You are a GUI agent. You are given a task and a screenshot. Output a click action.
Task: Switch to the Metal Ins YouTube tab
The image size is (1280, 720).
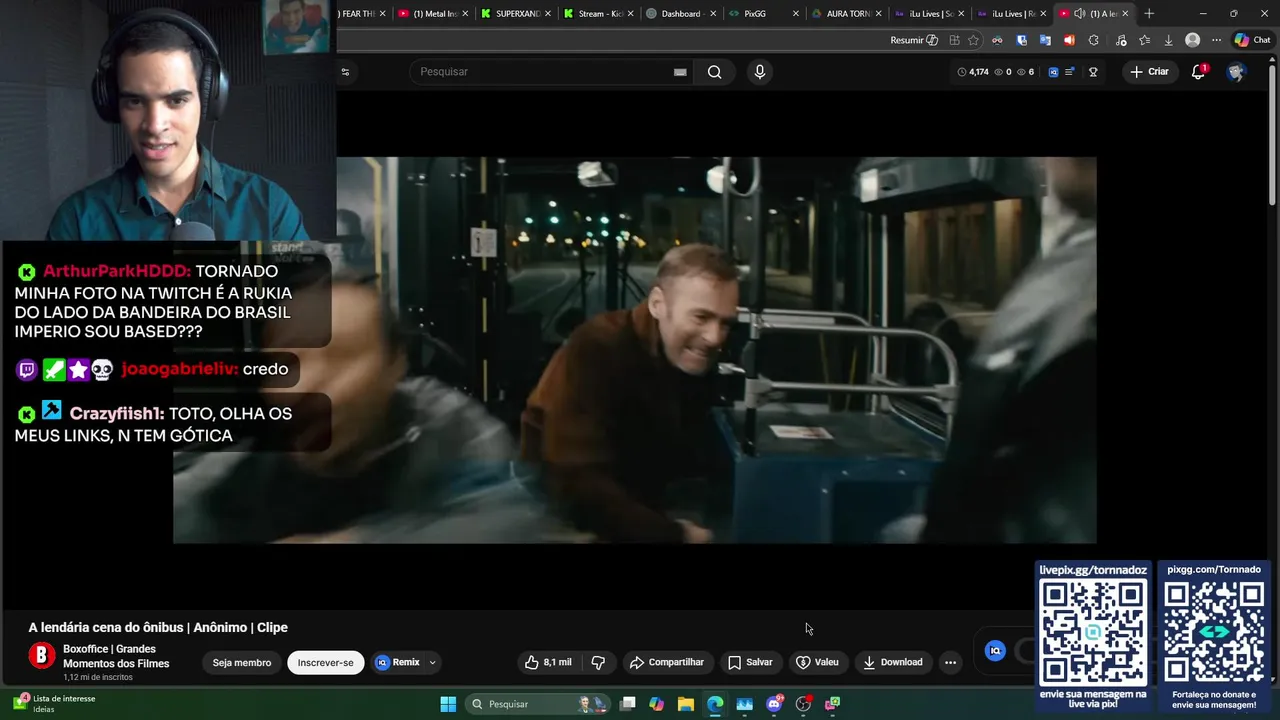point(433,13)
